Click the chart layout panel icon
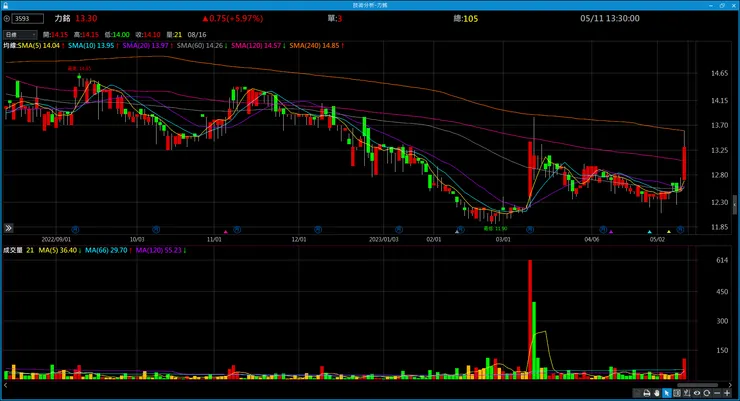Image resolution: width=740 pixels, height=401 pixels. 677,393
